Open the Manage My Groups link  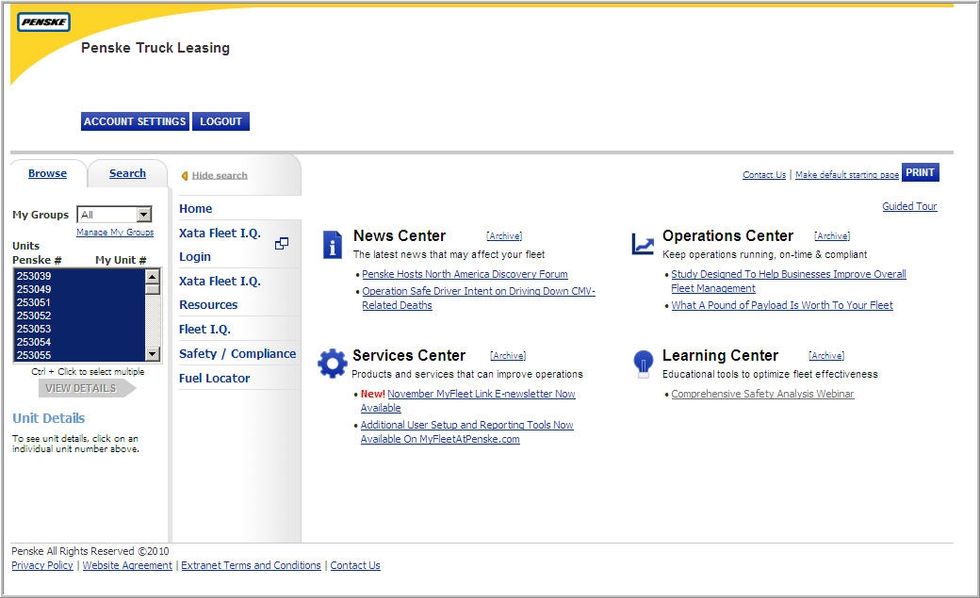[x=115, y=233]
